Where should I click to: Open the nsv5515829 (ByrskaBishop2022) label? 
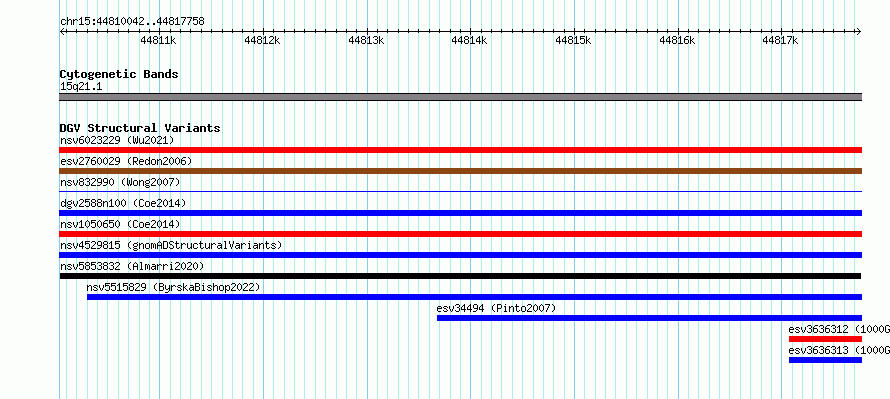pos(173,287)
